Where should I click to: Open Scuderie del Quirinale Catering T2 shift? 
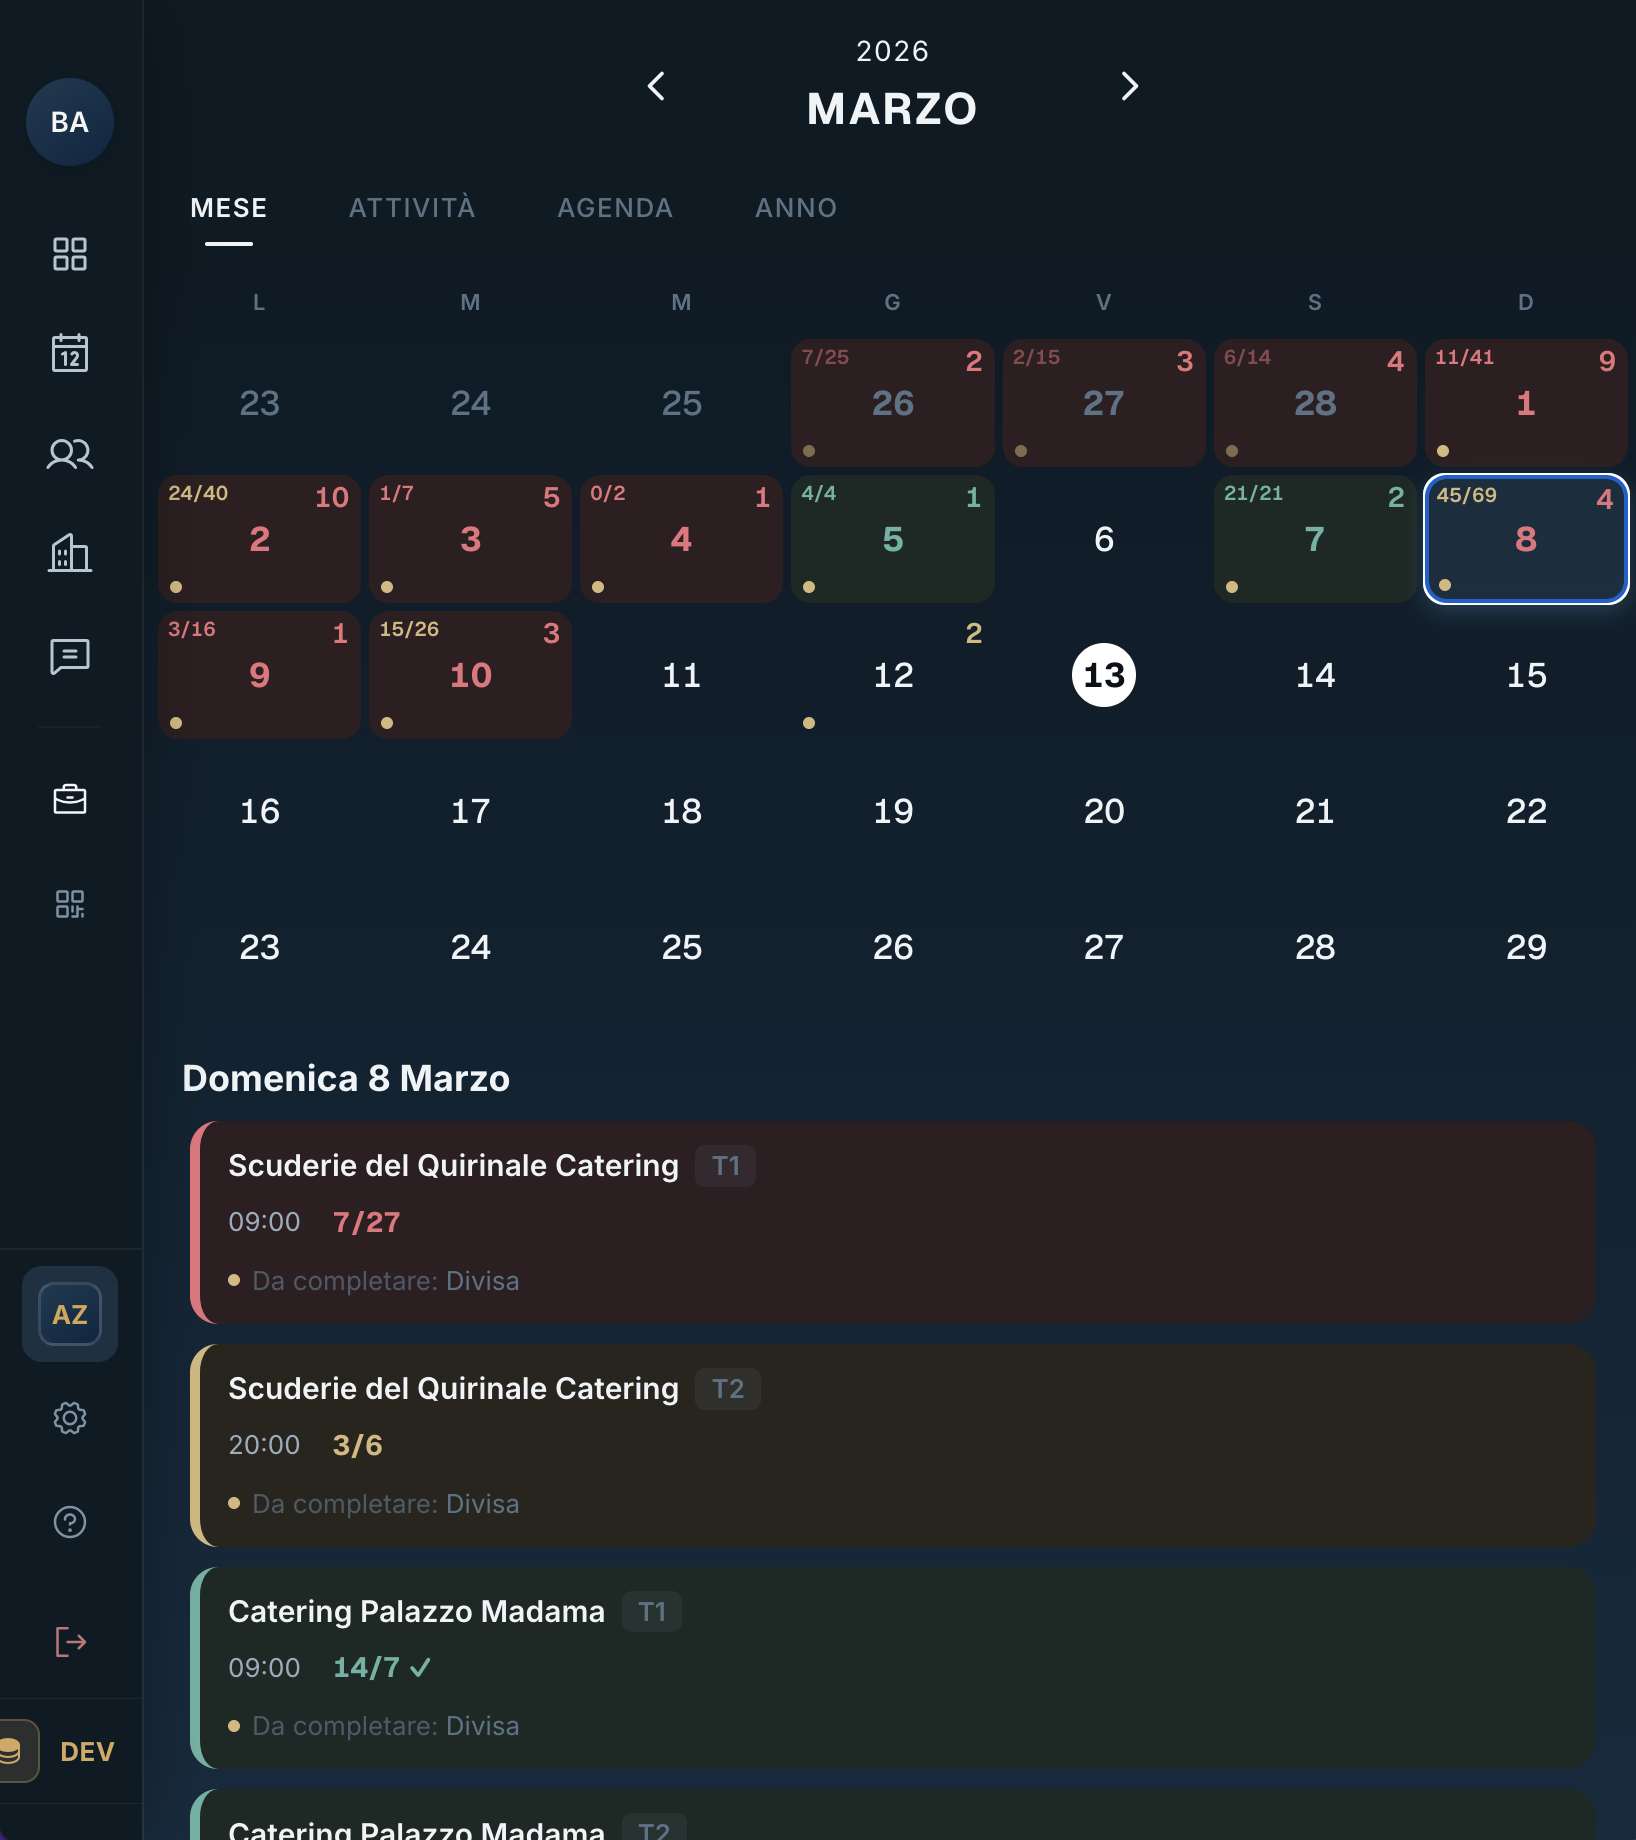(x=892, y=1445)
